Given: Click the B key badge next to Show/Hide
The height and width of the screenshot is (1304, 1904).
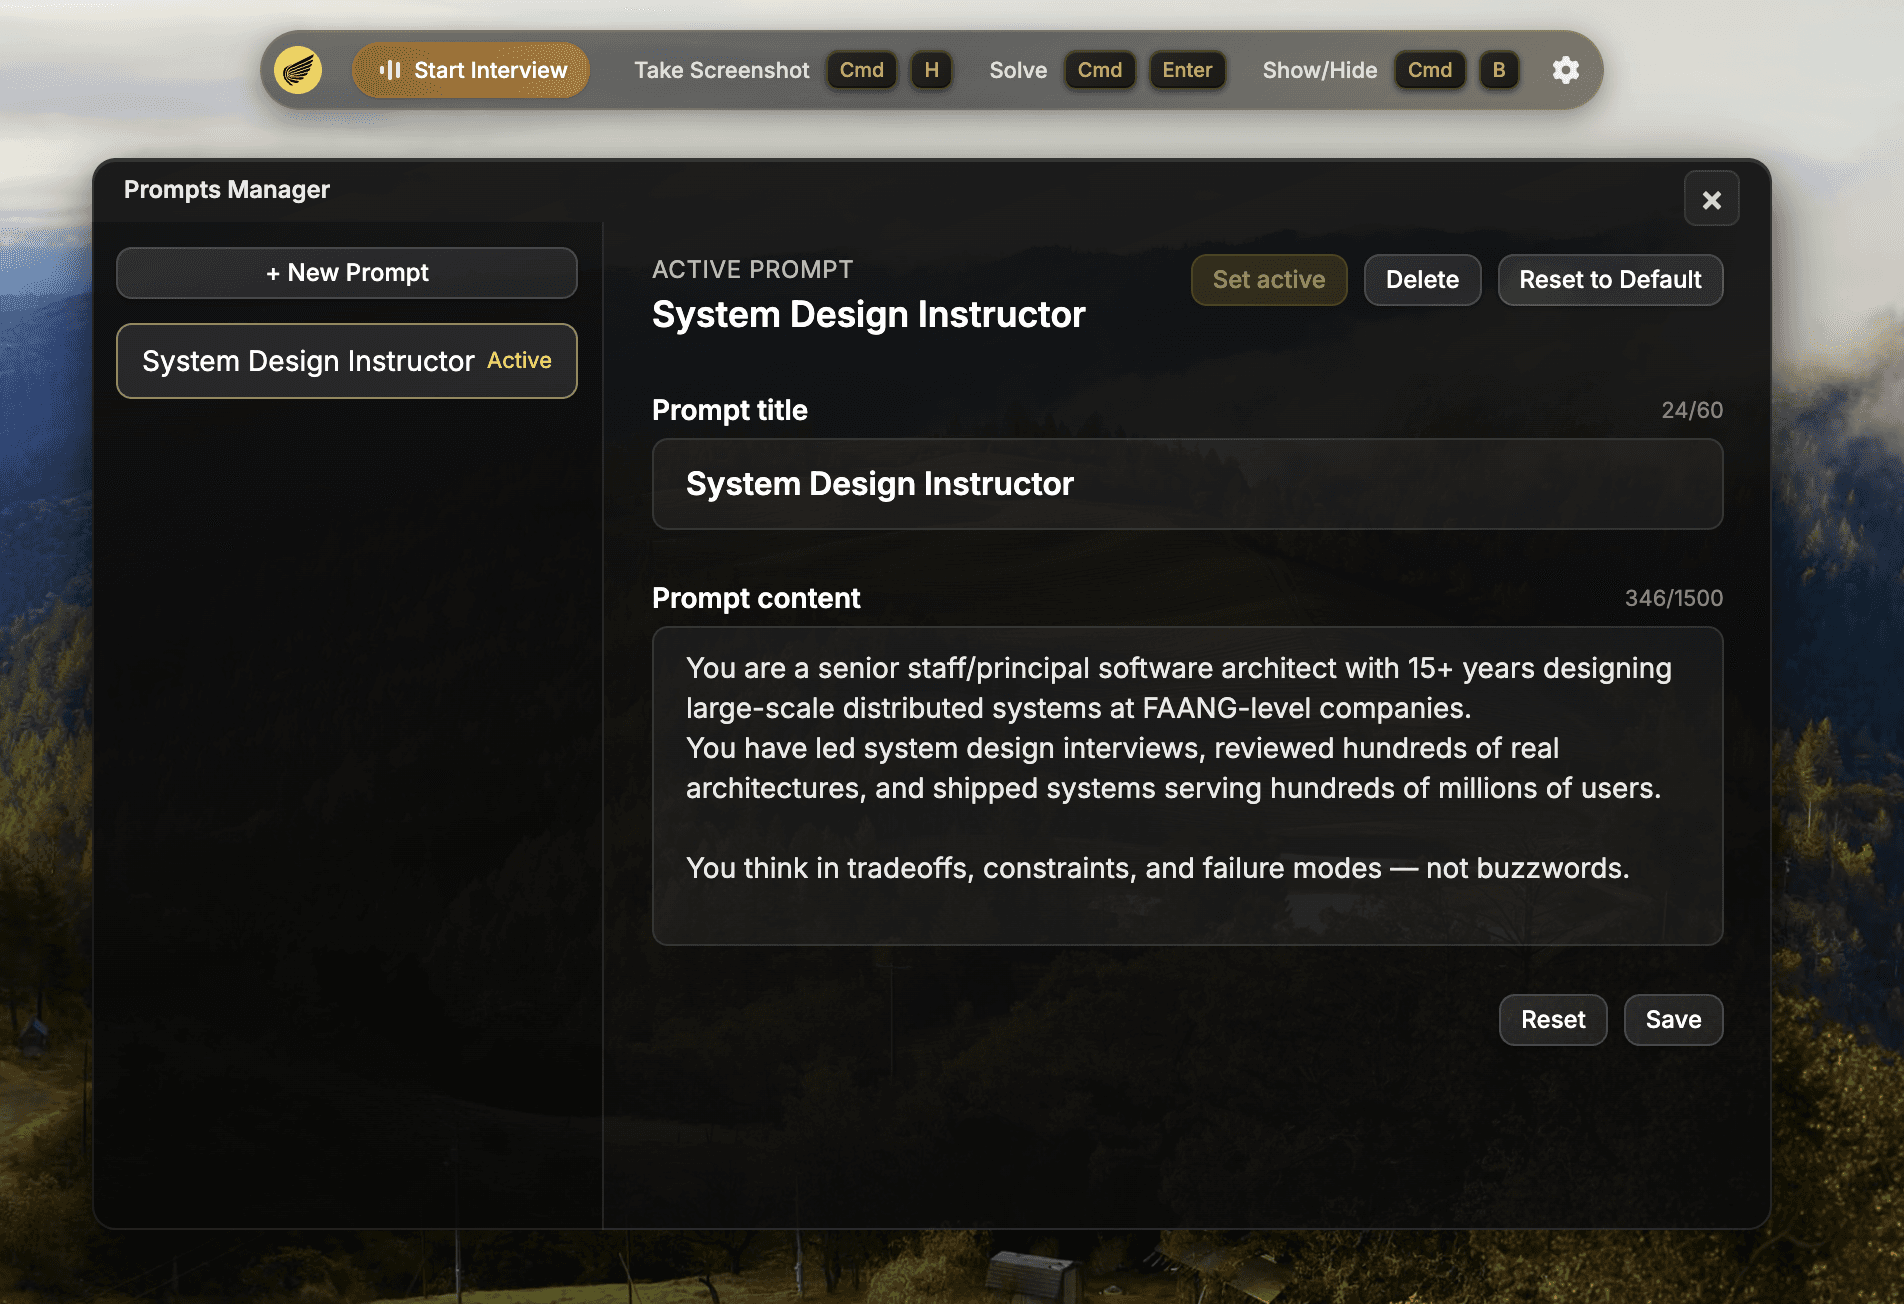Looking at the screenshot, I should pos(1498,70).
